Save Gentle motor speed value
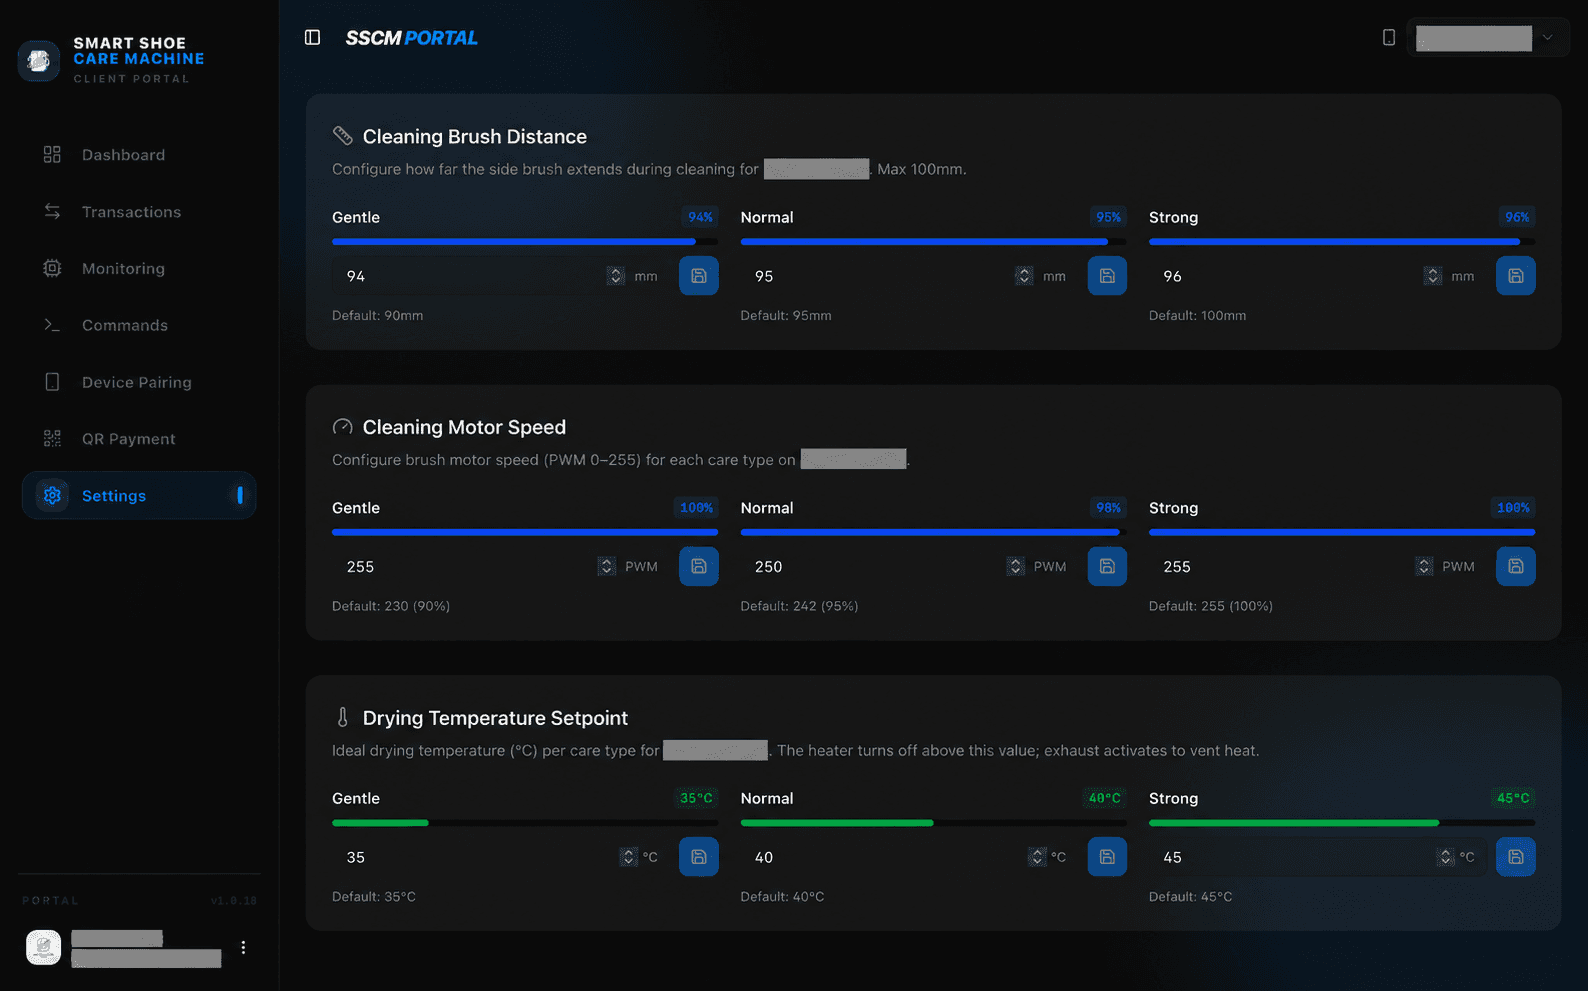The height and width of the screenshot is (991, 1588). (699, 566)
